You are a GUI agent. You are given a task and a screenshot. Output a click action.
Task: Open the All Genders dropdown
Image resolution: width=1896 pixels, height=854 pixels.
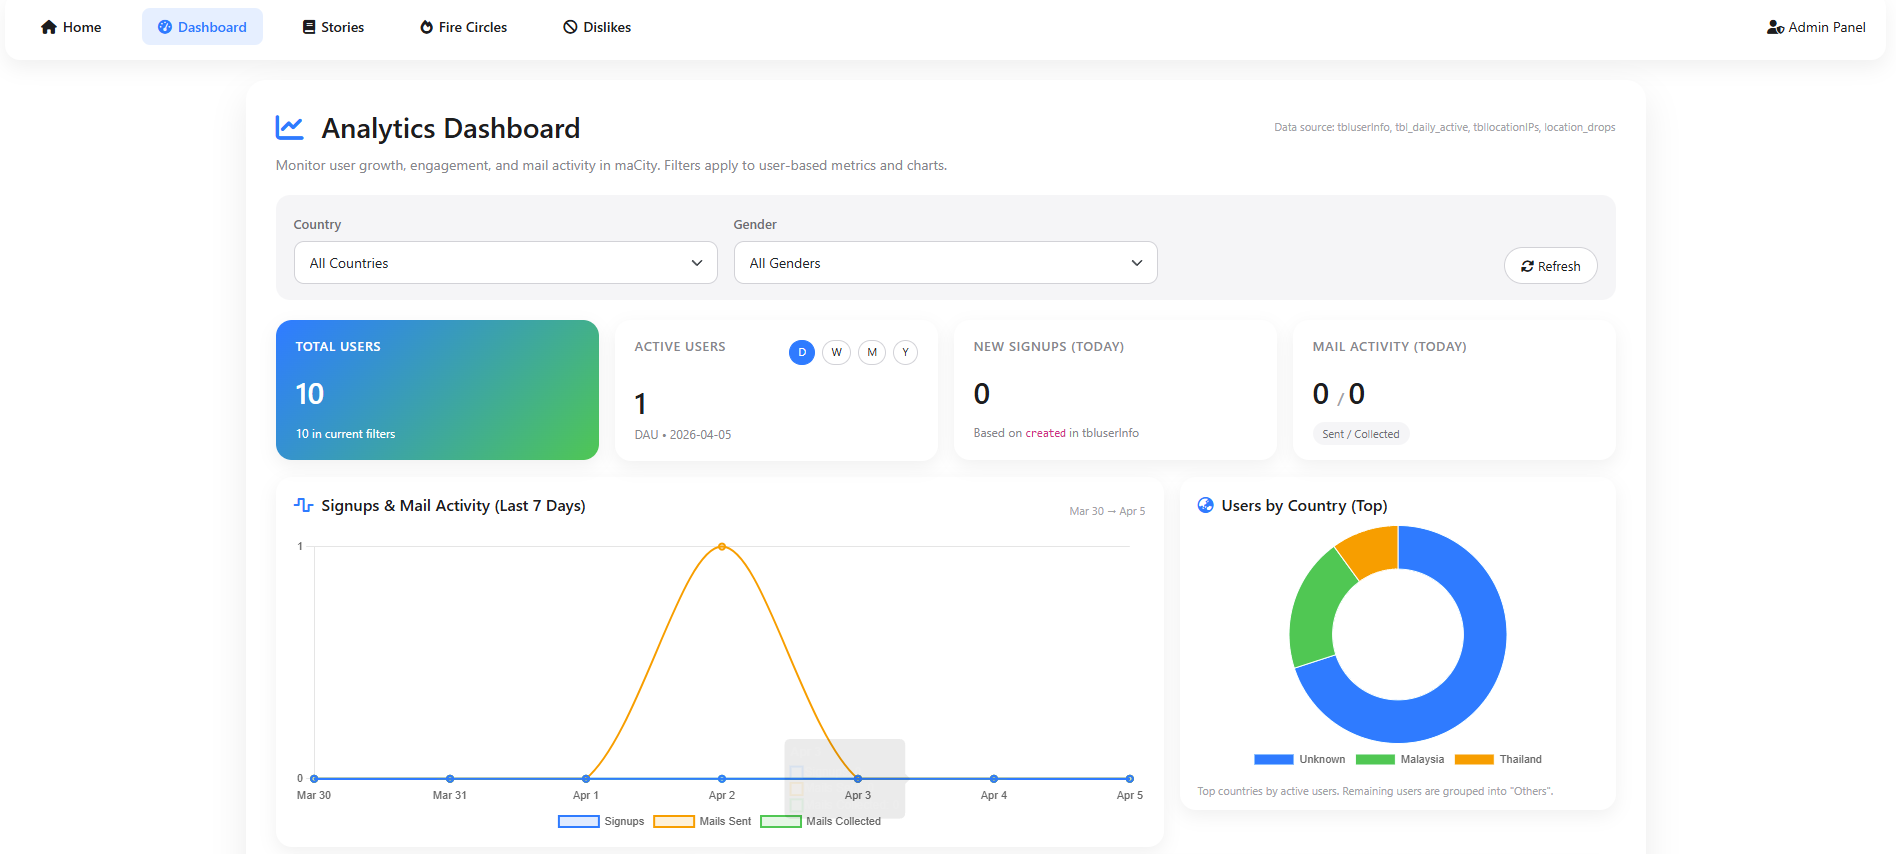pyautogui.click(x=945, y=263)
